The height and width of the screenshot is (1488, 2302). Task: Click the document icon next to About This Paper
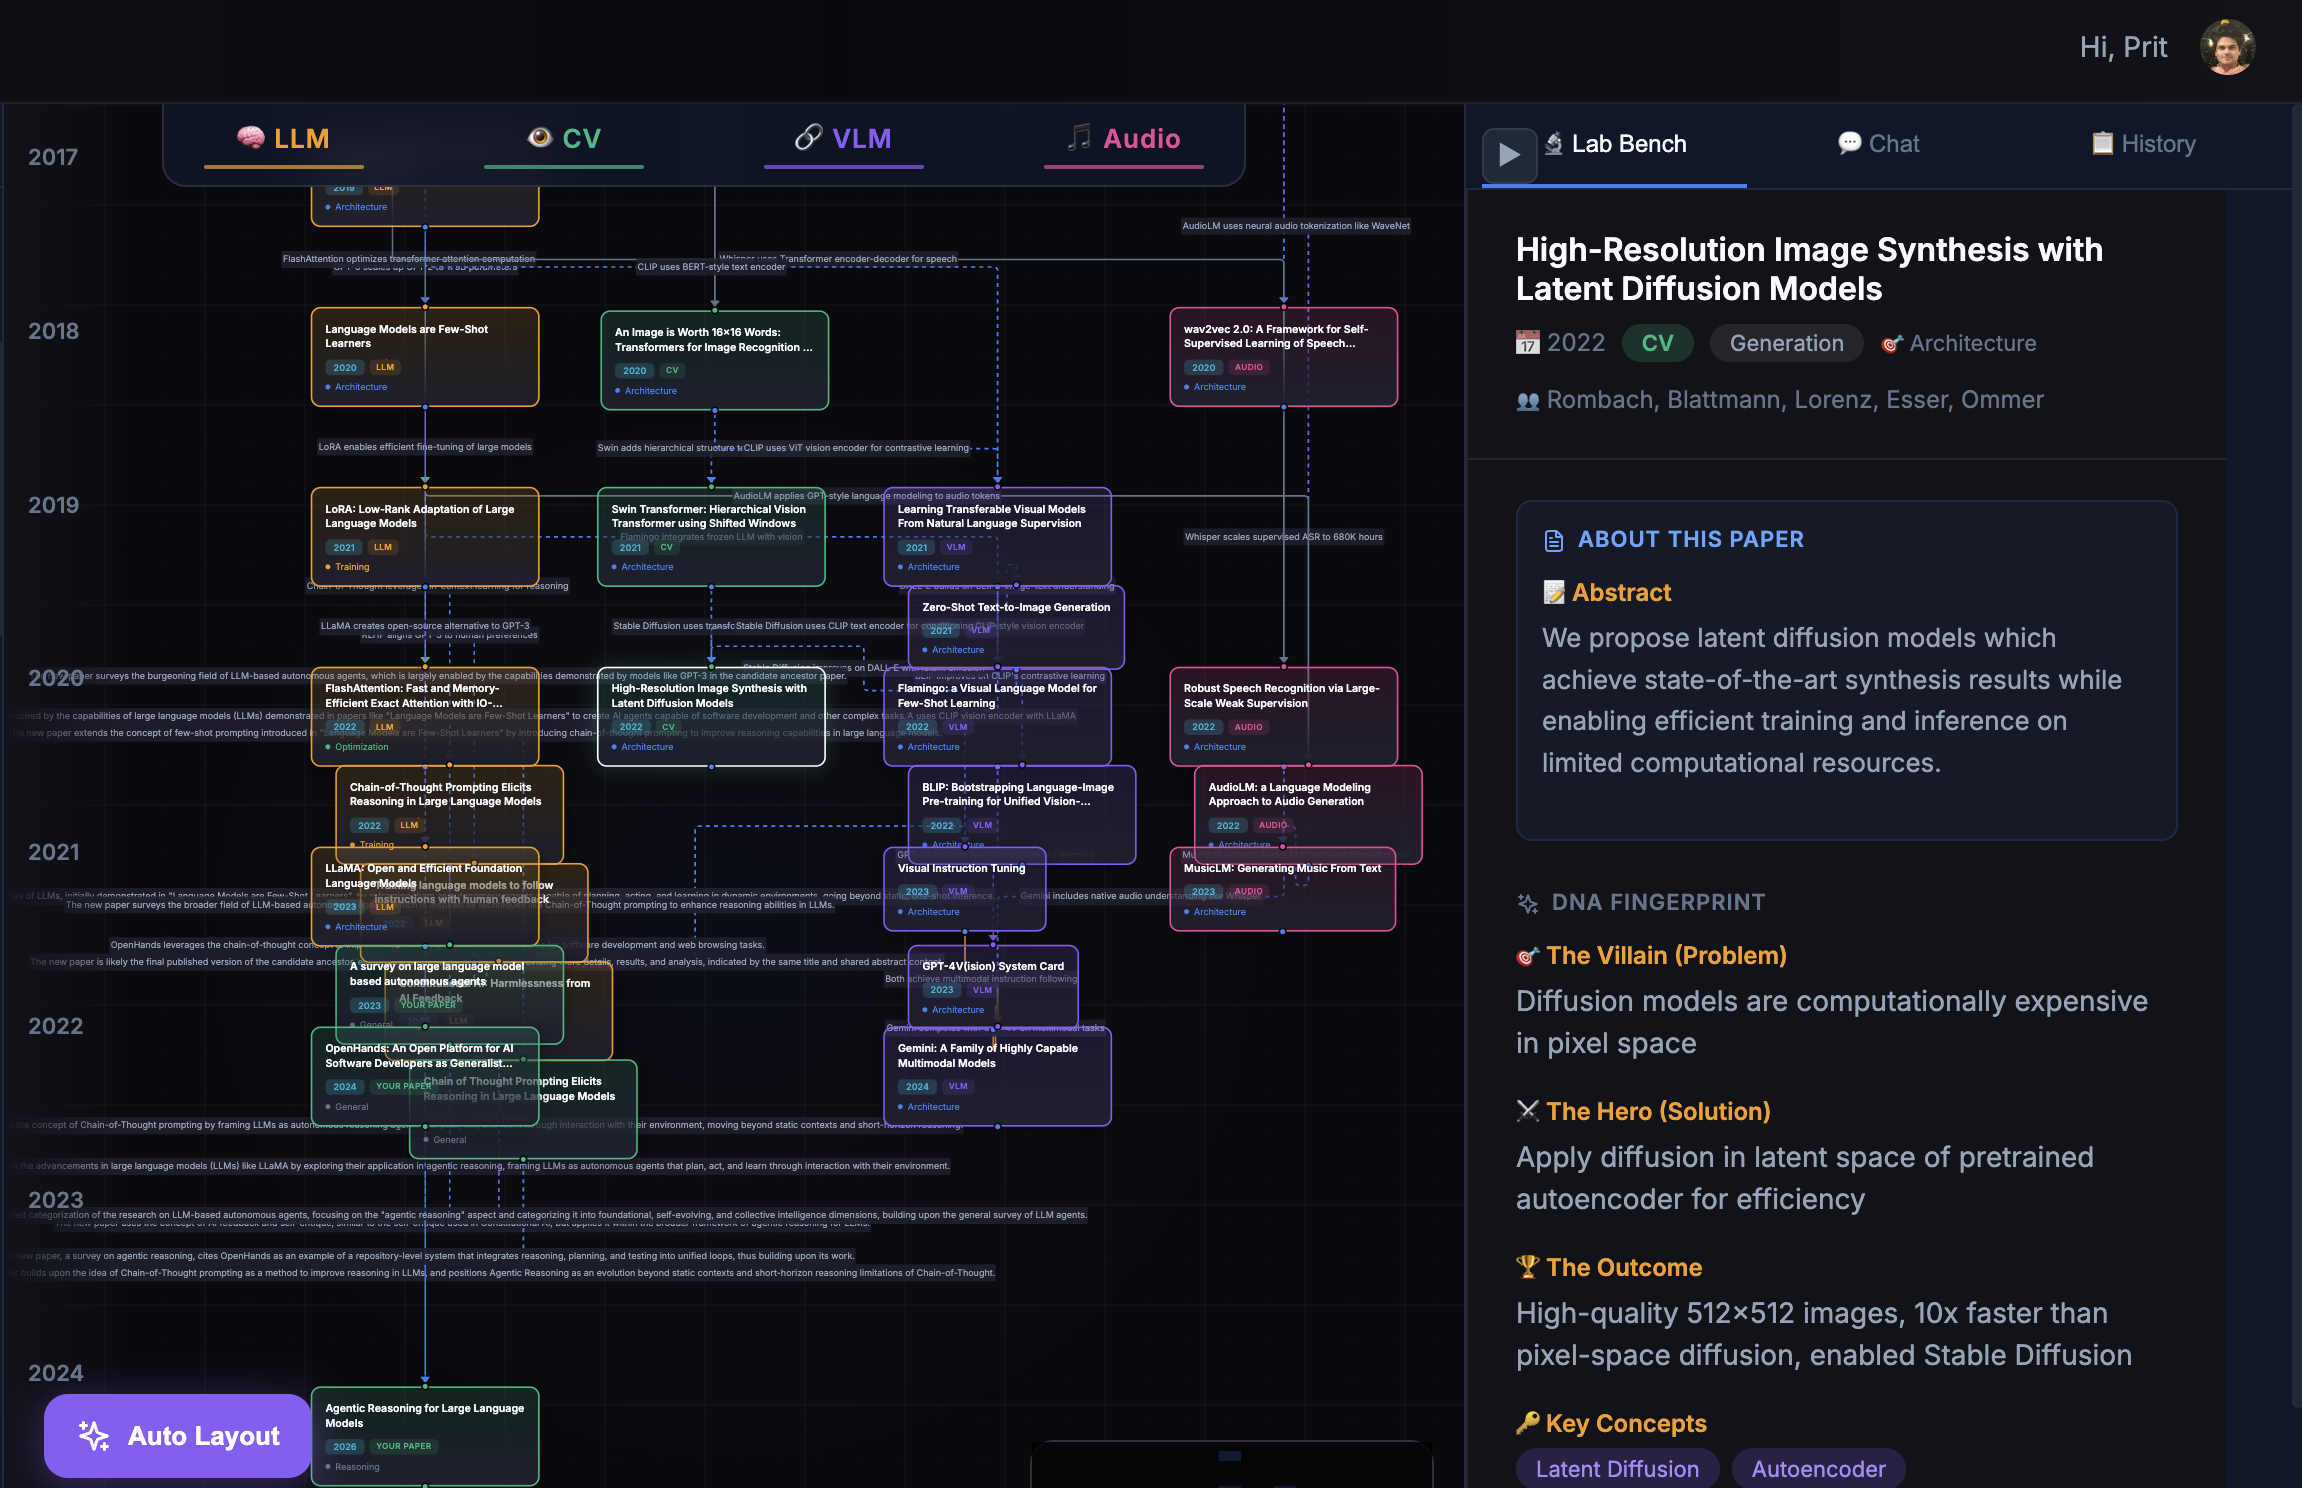tap(1553, 540)
